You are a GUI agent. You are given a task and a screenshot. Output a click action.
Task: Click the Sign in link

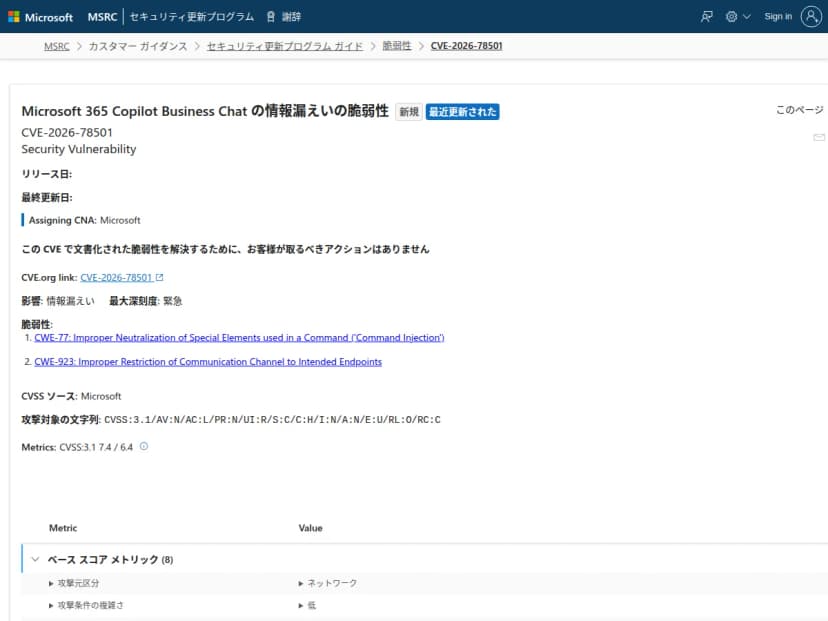tap(778, 17)
